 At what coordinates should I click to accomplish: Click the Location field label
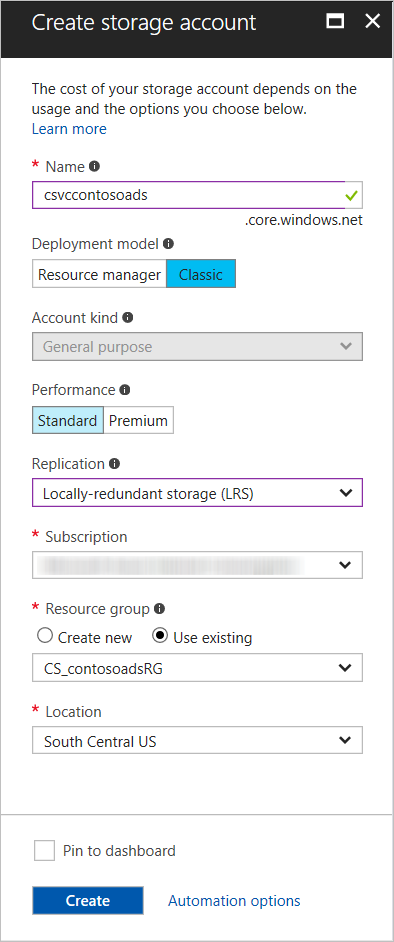73,711
